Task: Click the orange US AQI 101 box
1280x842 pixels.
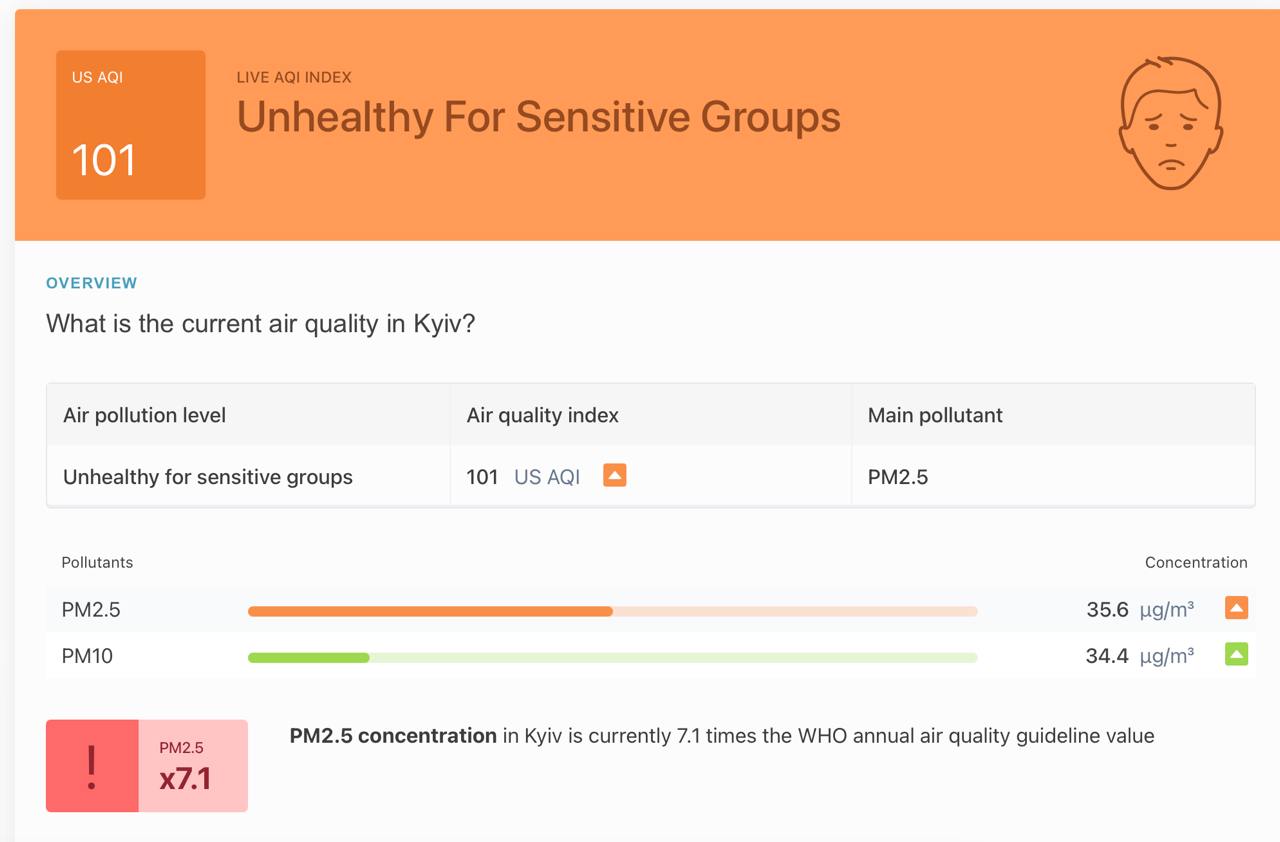Action: [130, 125]
